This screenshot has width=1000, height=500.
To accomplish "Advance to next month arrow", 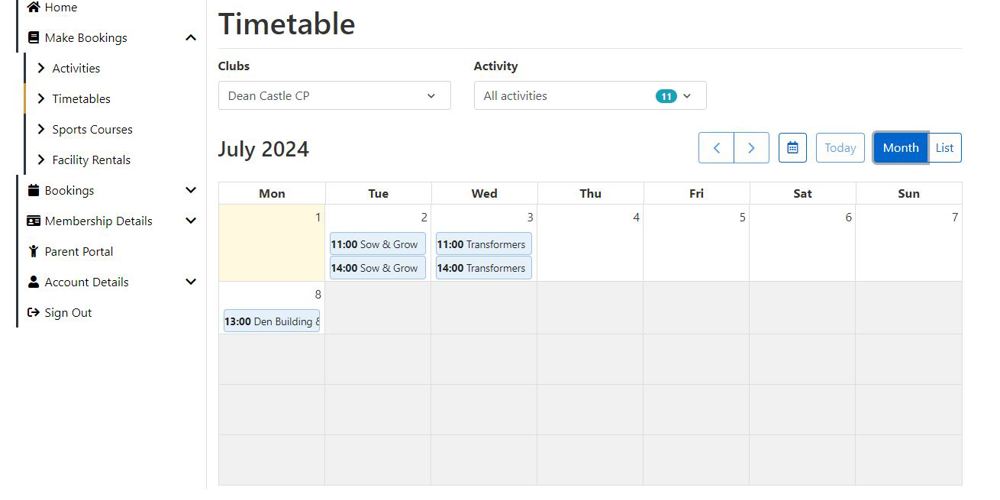I will click(751, 148).
